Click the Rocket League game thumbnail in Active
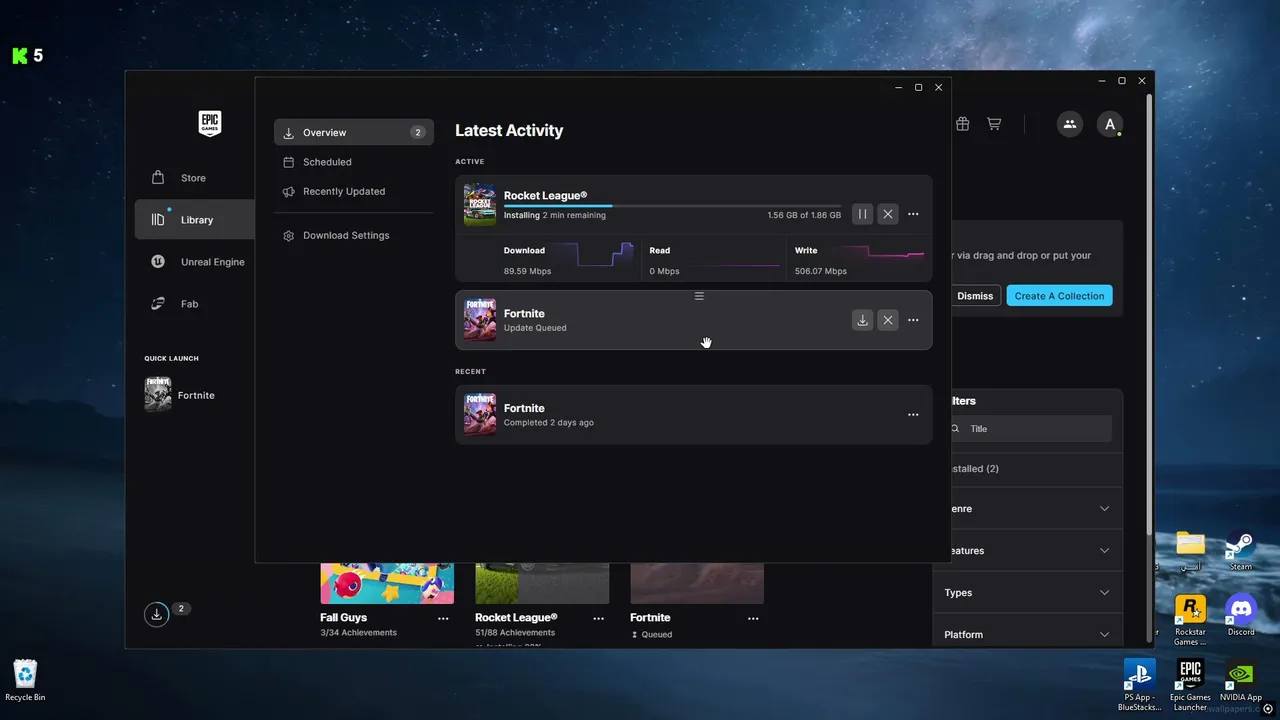This screenshot has height=720, width=1280. [x=480, y=205]
